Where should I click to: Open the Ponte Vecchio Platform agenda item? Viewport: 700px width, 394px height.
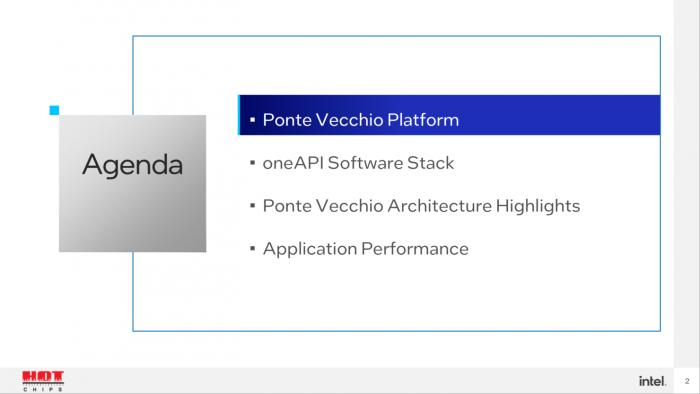pos(361,120)
